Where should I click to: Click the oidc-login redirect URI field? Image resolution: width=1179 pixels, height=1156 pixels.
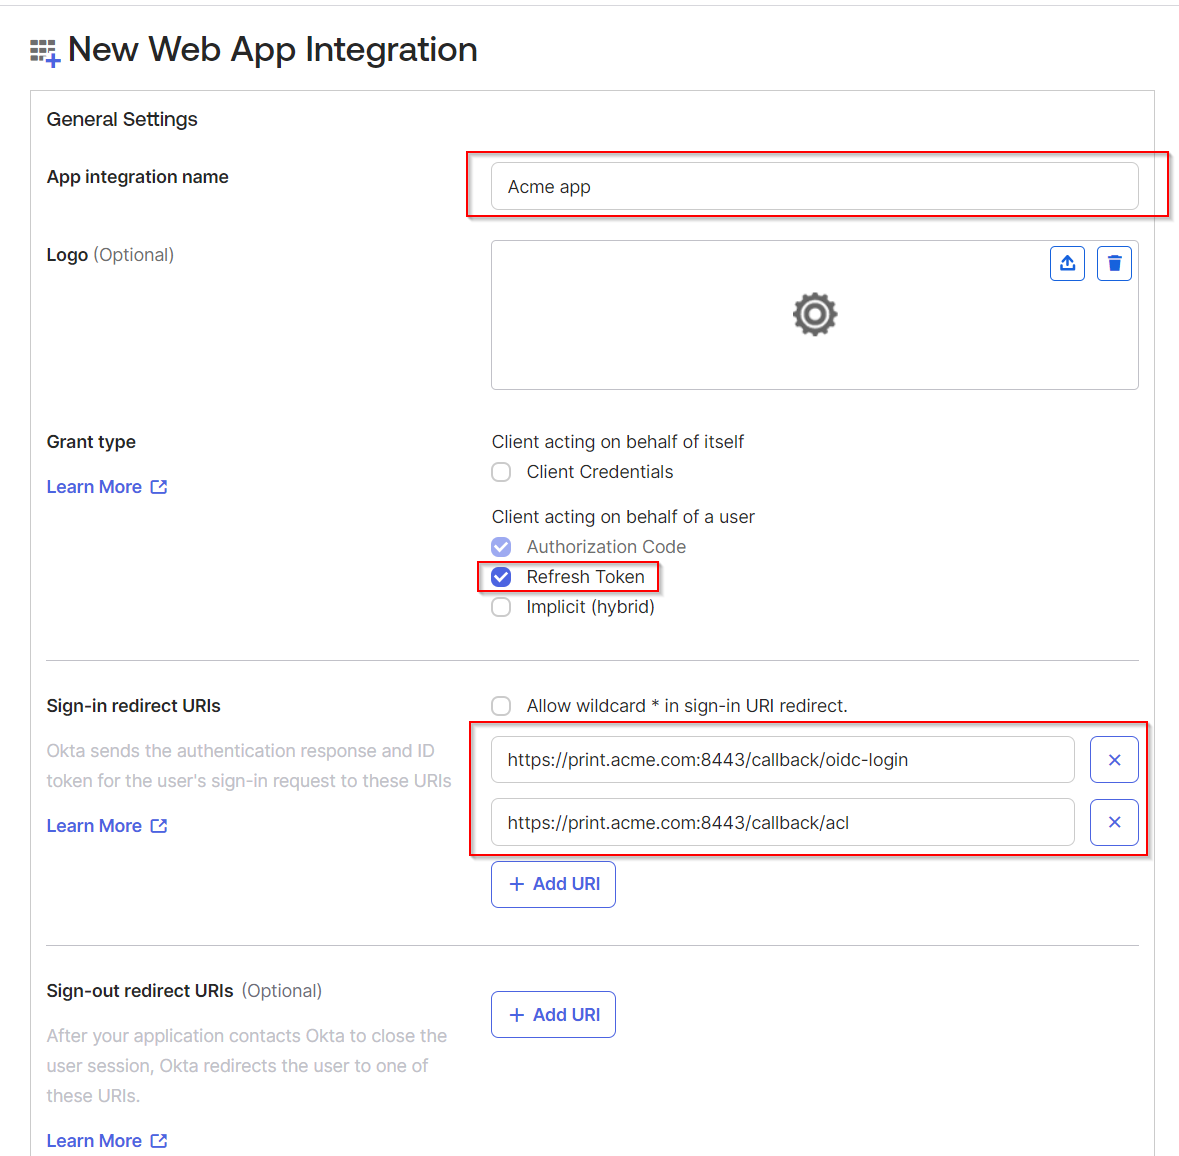(782, 760)
